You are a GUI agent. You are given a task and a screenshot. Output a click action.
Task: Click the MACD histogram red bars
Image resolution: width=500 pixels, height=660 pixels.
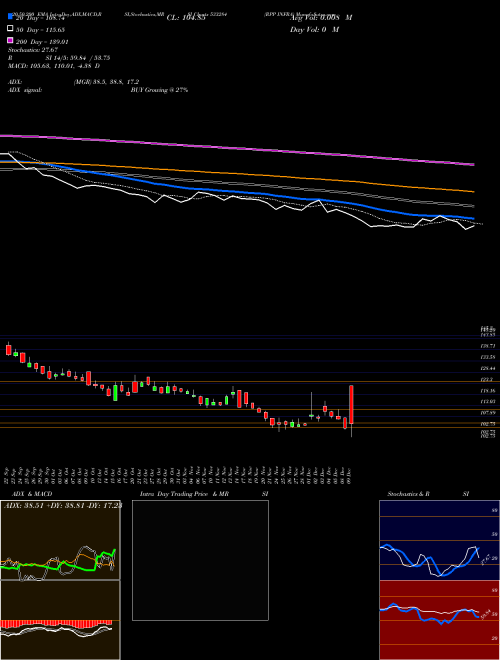[56, 624]
